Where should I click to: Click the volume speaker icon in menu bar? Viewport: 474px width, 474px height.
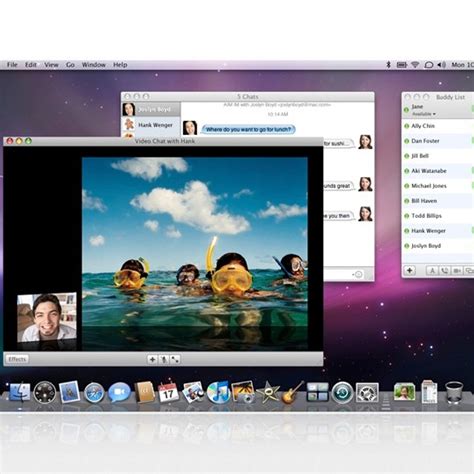click(x=442, y=65)
